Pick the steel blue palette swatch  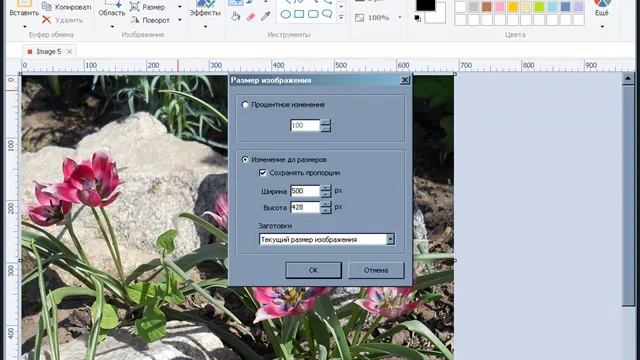pyautogui.click(x=566, y=7)
